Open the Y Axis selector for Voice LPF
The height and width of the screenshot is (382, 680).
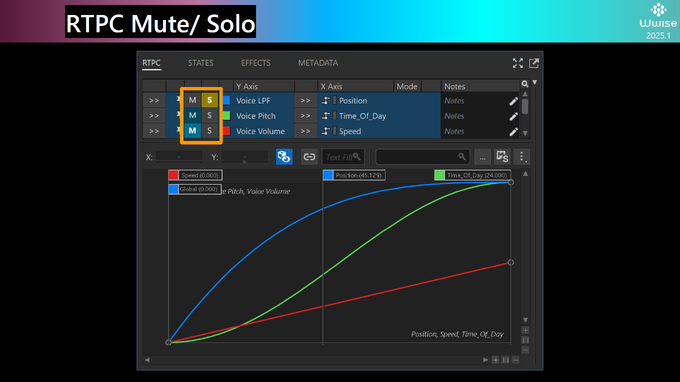pos(154,101)
